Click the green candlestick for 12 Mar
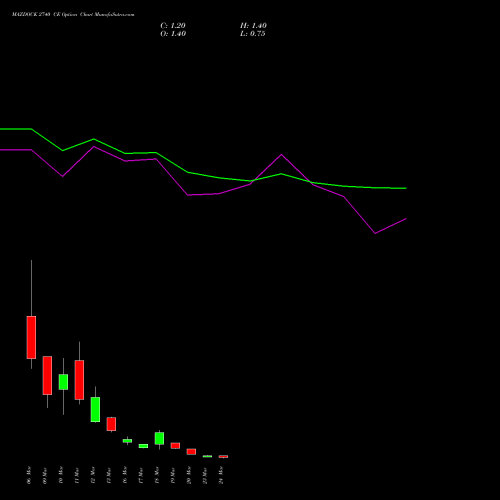The image size is (500, 500). (95, 409)
